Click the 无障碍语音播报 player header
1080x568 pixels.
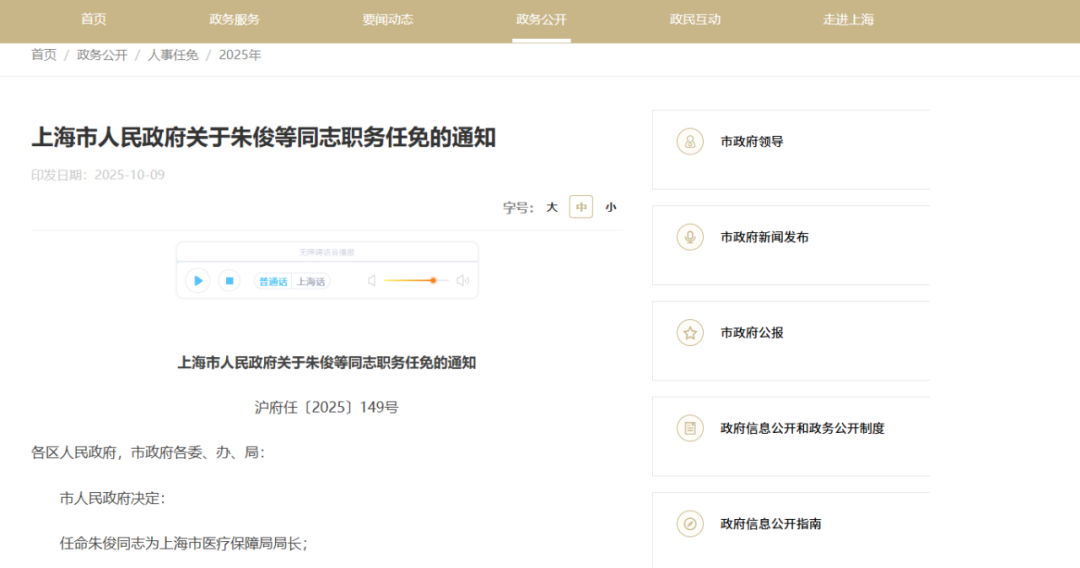327,253
